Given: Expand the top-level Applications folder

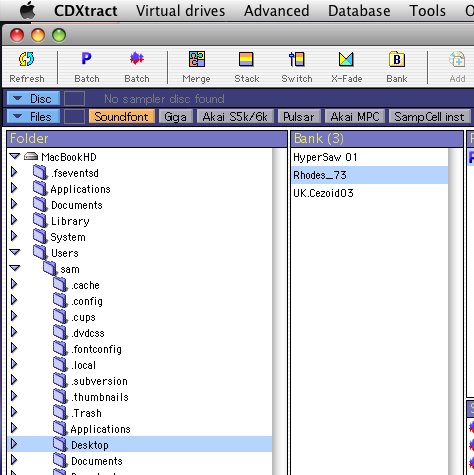Looking at the screenshot, I should [14, 188].
